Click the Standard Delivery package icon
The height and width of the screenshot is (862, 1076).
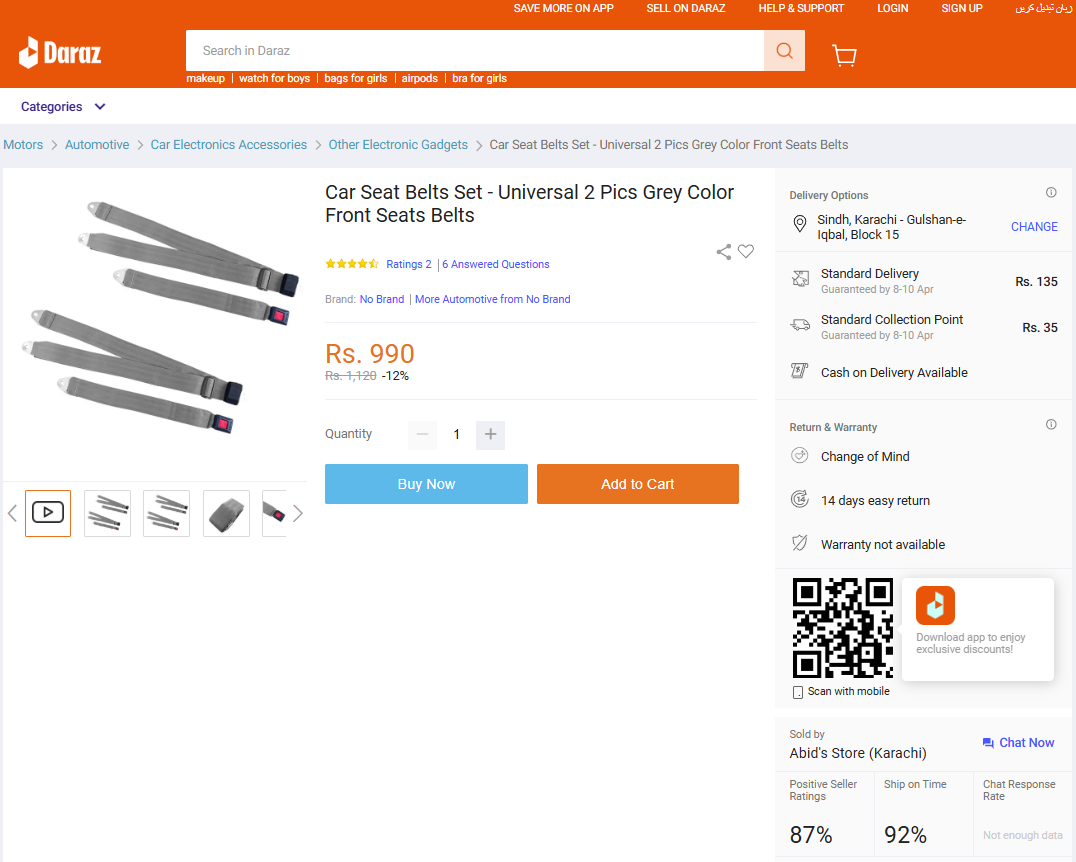[800, 279]
